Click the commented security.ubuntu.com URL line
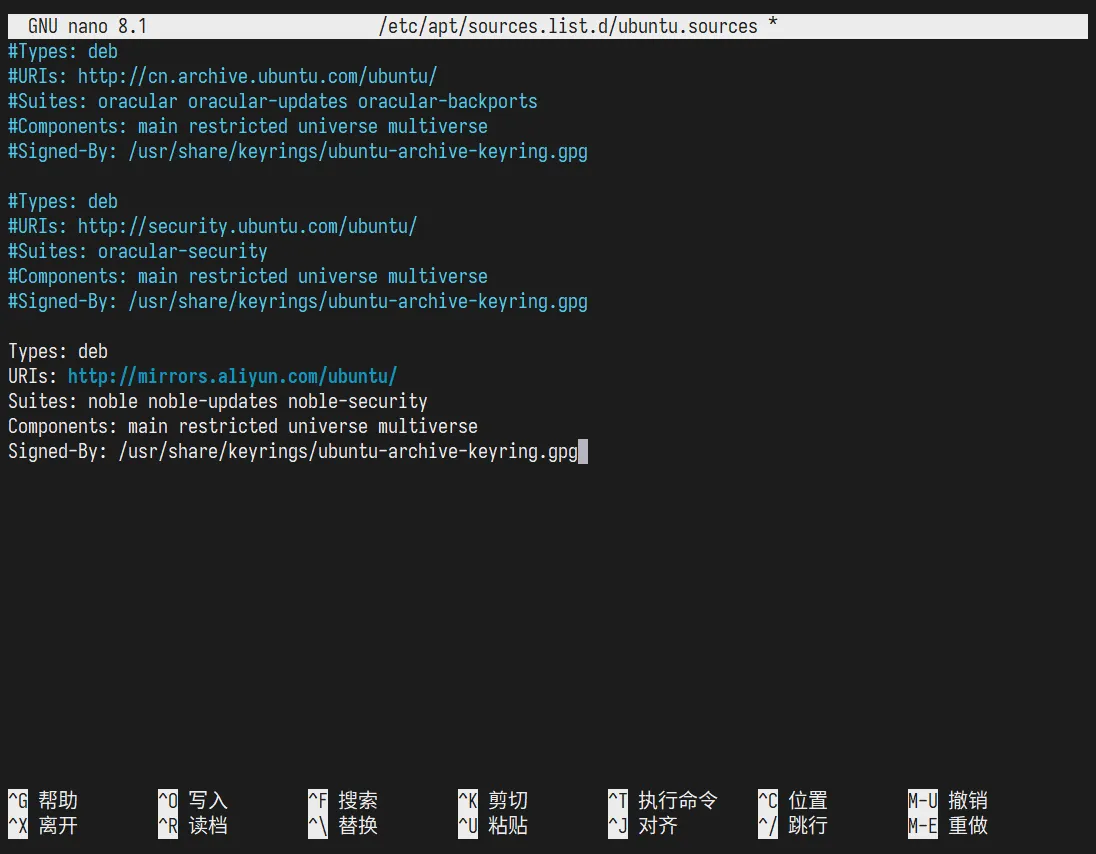The height and width of the screenshot is (854, 1096). pyautogui.click(x=212, y=226)
